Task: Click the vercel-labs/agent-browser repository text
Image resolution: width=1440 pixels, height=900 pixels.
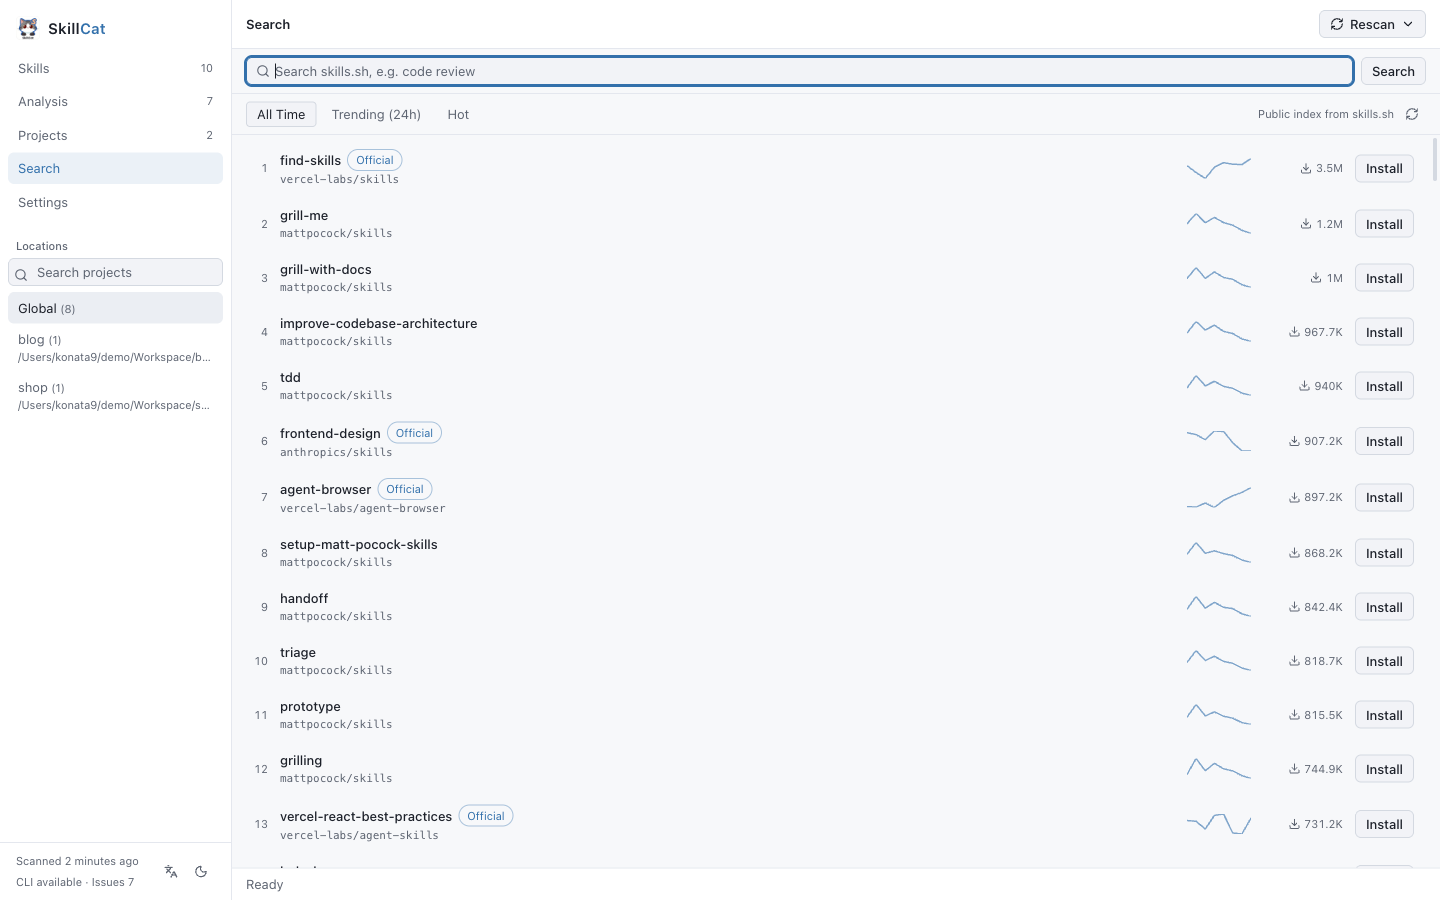Action: point(363,508)
